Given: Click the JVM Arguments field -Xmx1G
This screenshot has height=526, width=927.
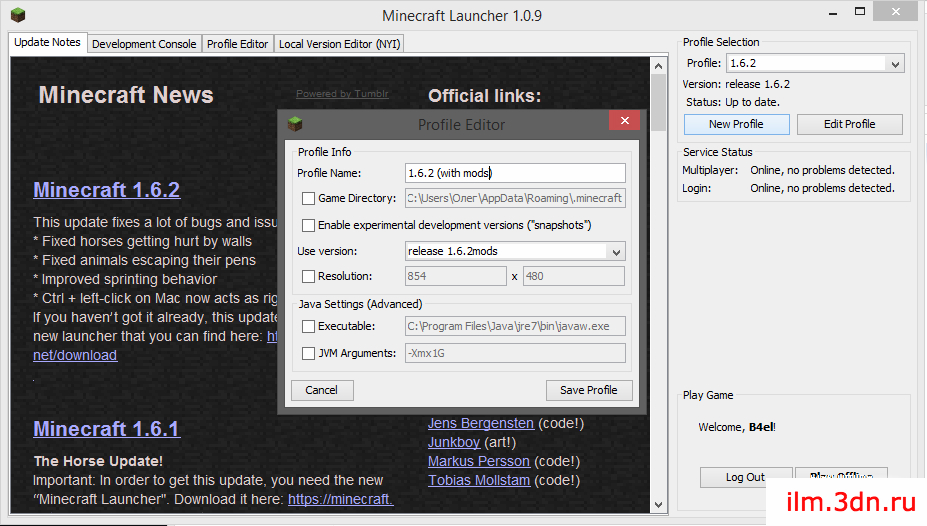Looking at the screenshot, I should point(515,353).
